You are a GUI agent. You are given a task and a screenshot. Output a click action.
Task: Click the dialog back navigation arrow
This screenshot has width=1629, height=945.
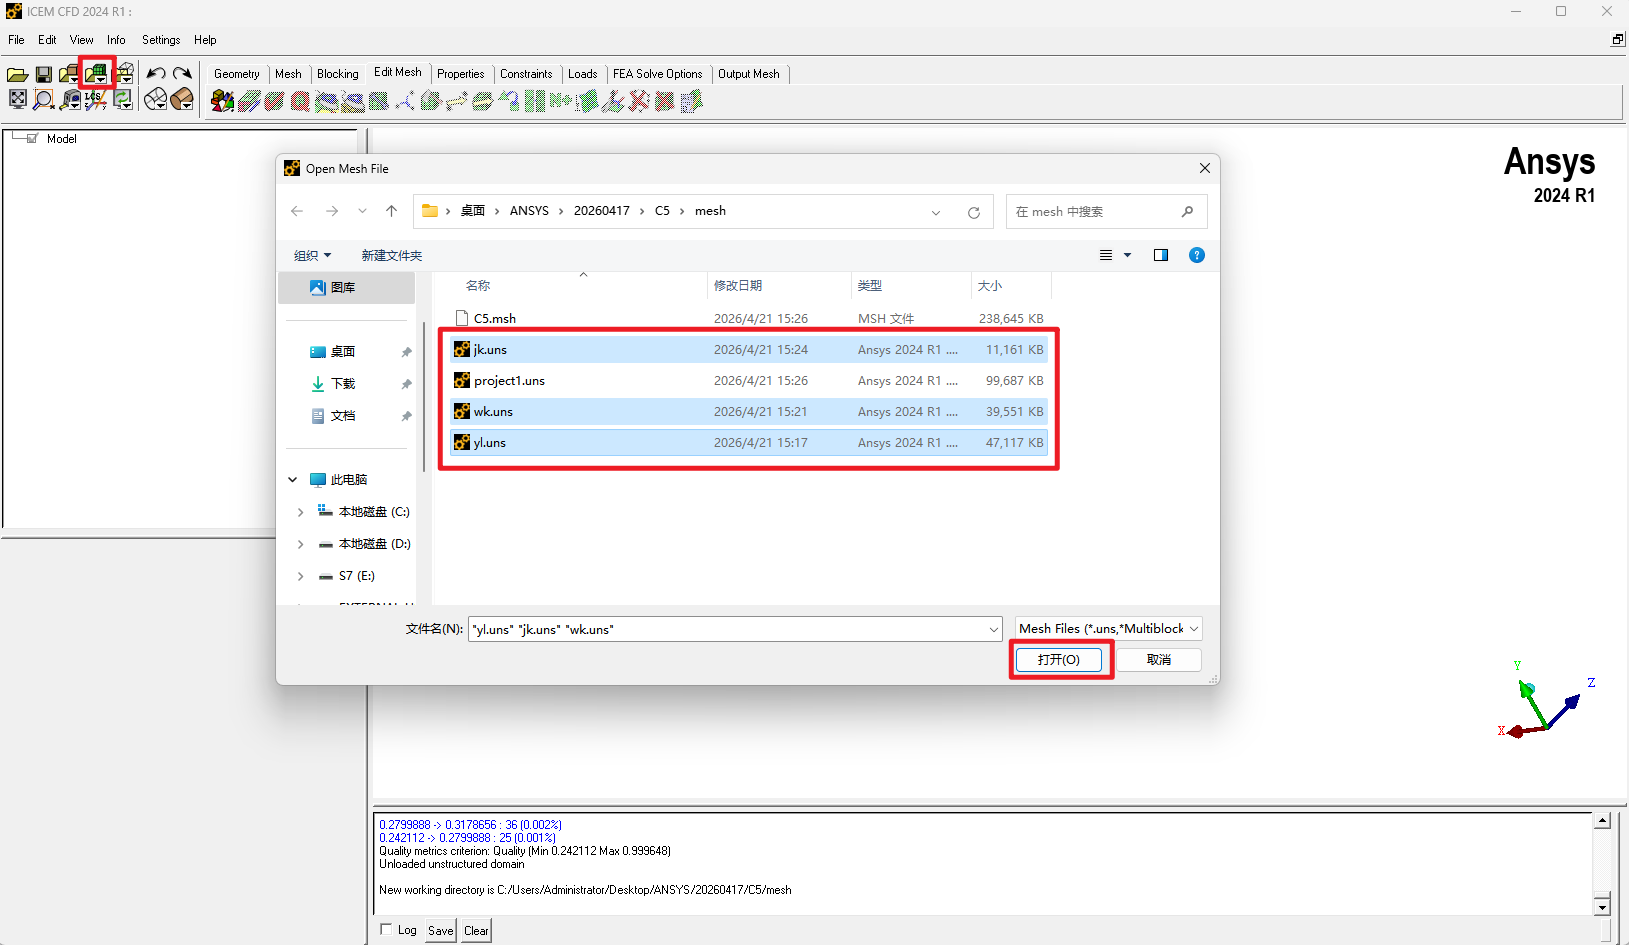point(297,211)
